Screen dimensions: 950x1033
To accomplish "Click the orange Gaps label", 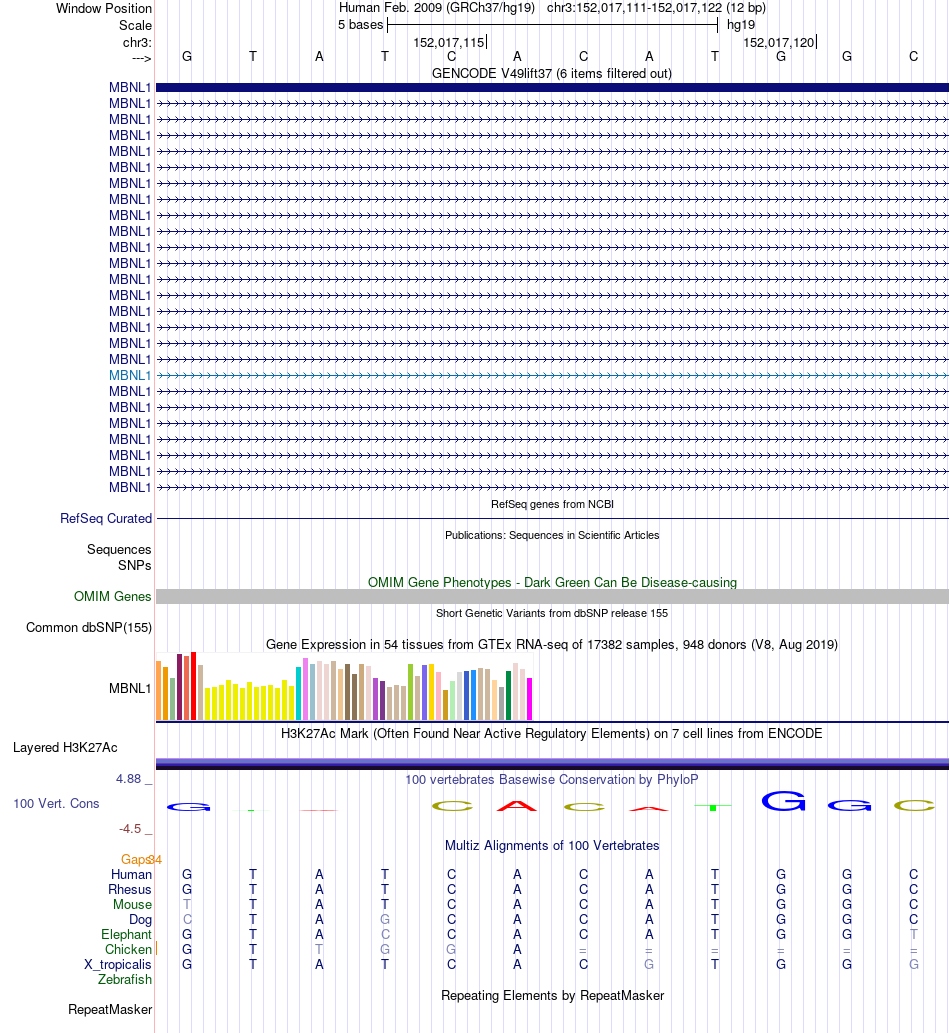I will coord(136,860).
